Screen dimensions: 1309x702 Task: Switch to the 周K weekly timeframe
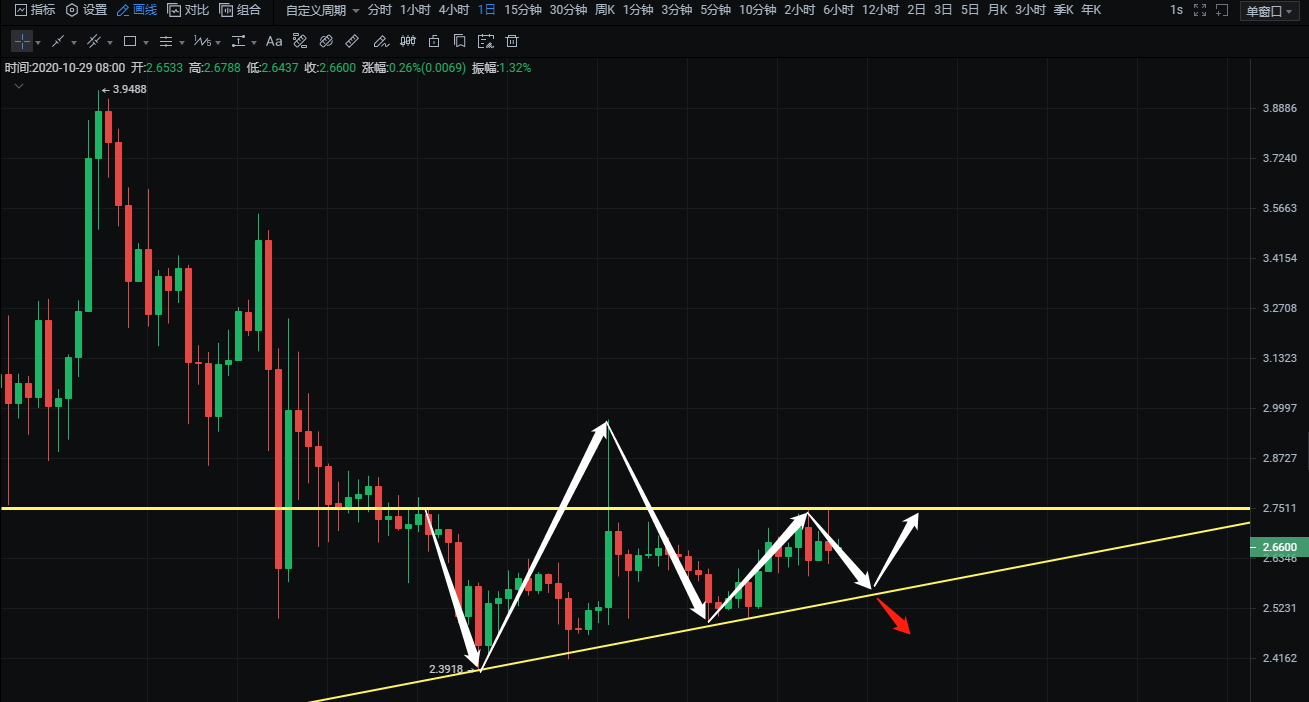click(604, 10)
